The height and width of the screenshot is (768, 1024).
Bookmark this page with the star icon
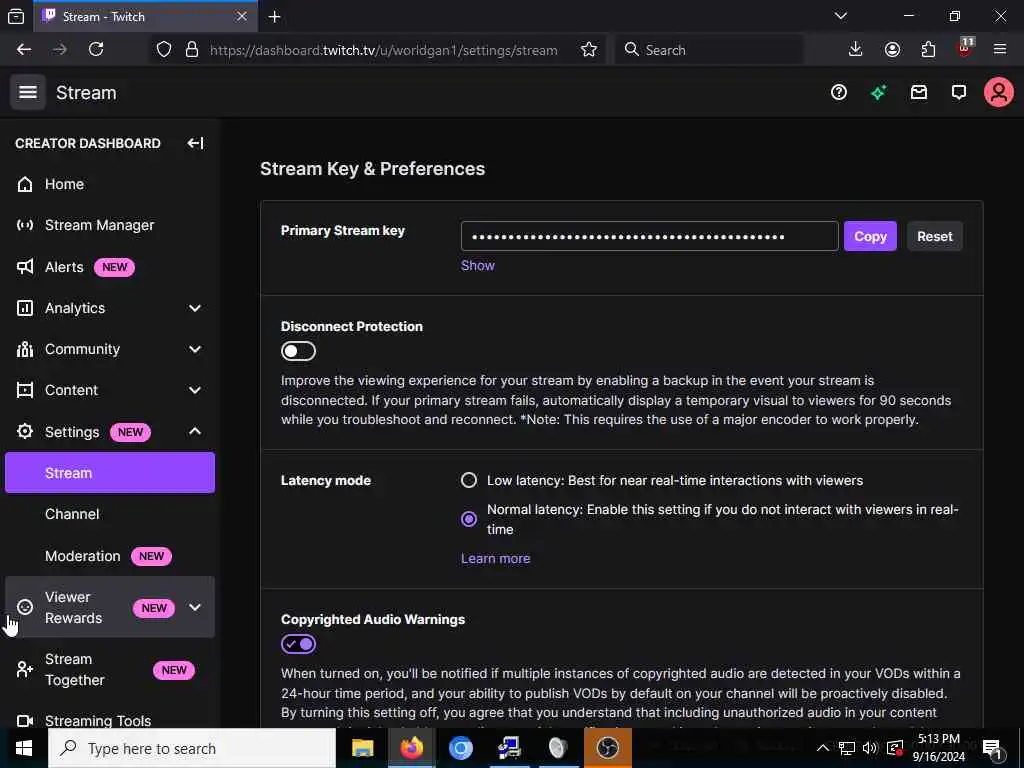pyautogui.click(x=588, y=50)
